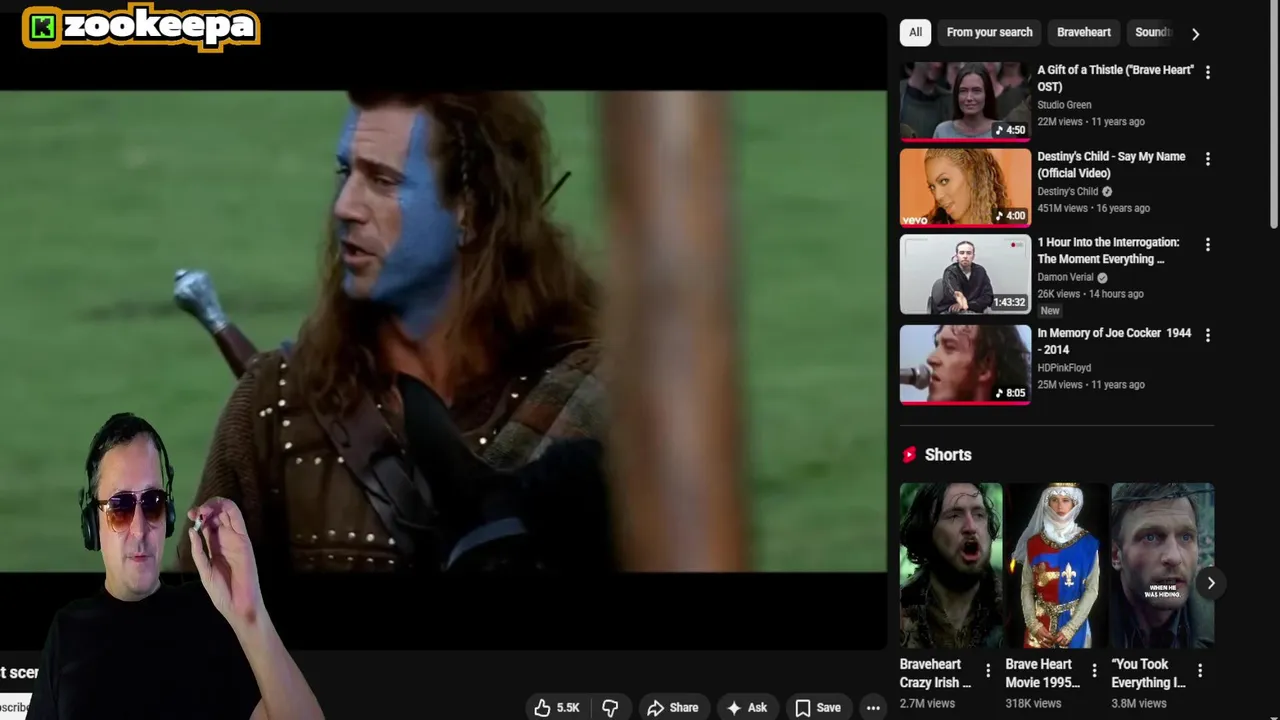The width and height of the screenshot is (1280, 720).
Task: Open options menu for A Gift of a Thistle
Action: 1207,72
